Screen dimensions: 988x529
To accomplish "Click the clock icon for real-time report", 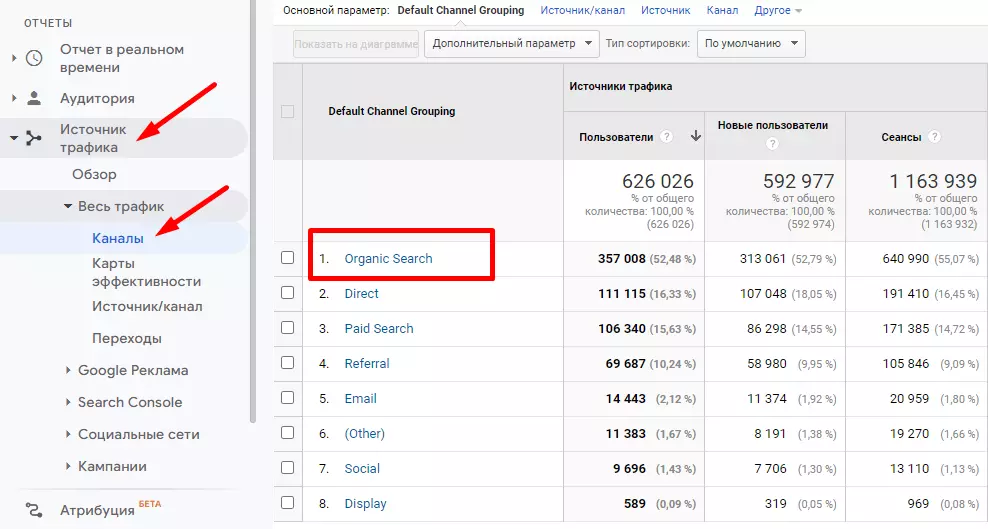I will click(34, 58).
